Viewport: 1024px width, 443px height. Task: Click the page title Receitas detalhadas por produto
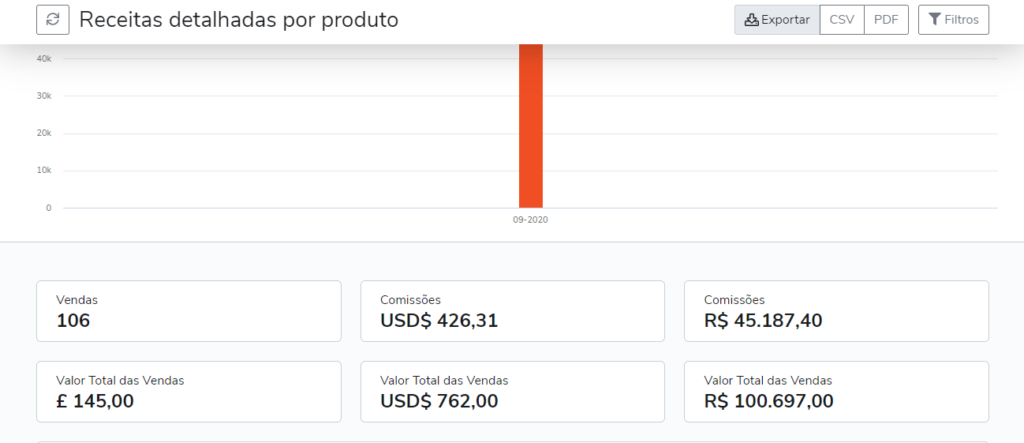238,20
